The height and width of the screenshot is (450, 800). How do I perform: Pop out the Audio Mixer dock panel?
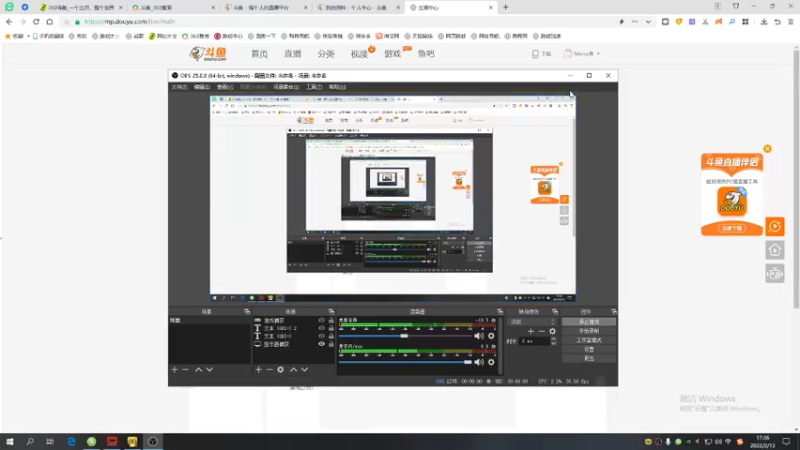click(x=500, y=311)
